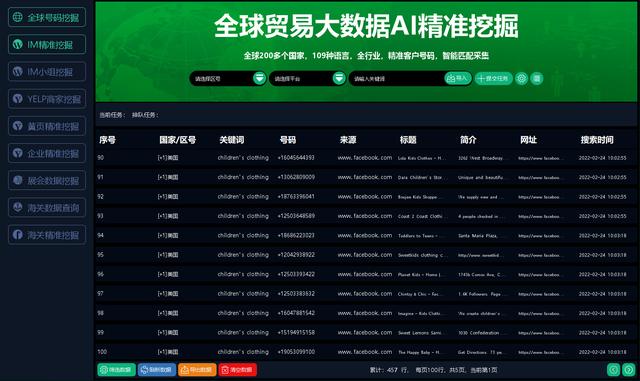Go to YELP商家挖掘

pyautogui.click(x=47, y=99)
